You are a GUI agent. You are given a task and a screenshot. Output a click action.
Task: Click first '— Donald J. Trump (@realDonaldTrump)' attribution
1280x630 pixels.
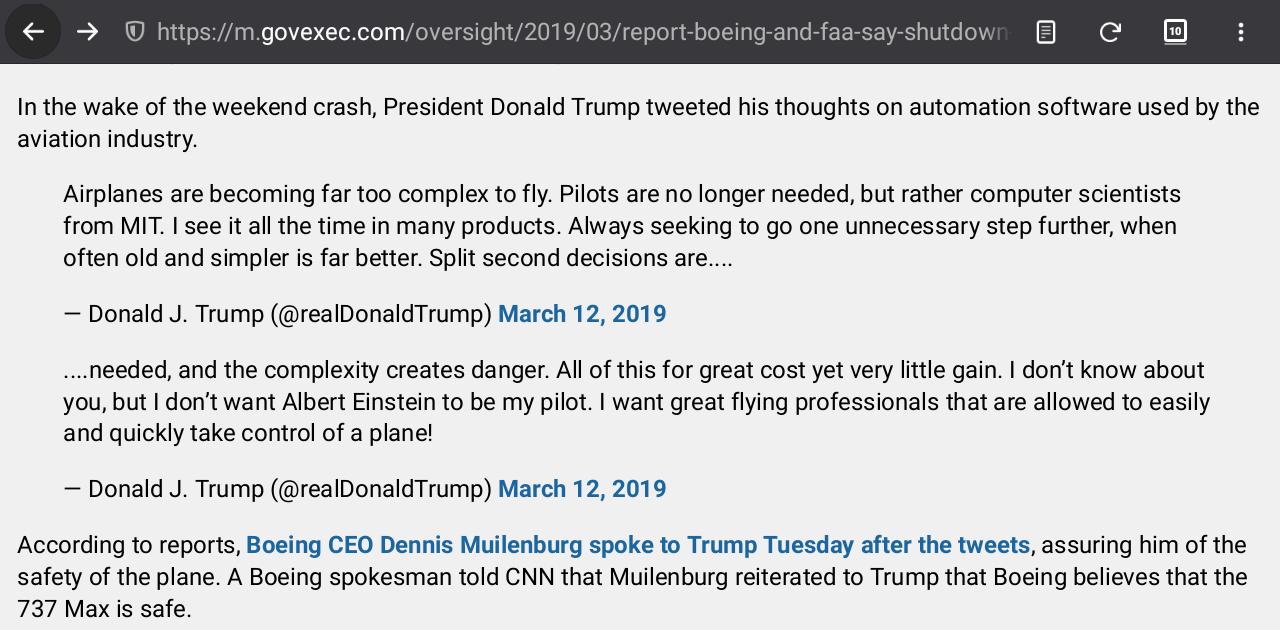(x=278, y=314)
